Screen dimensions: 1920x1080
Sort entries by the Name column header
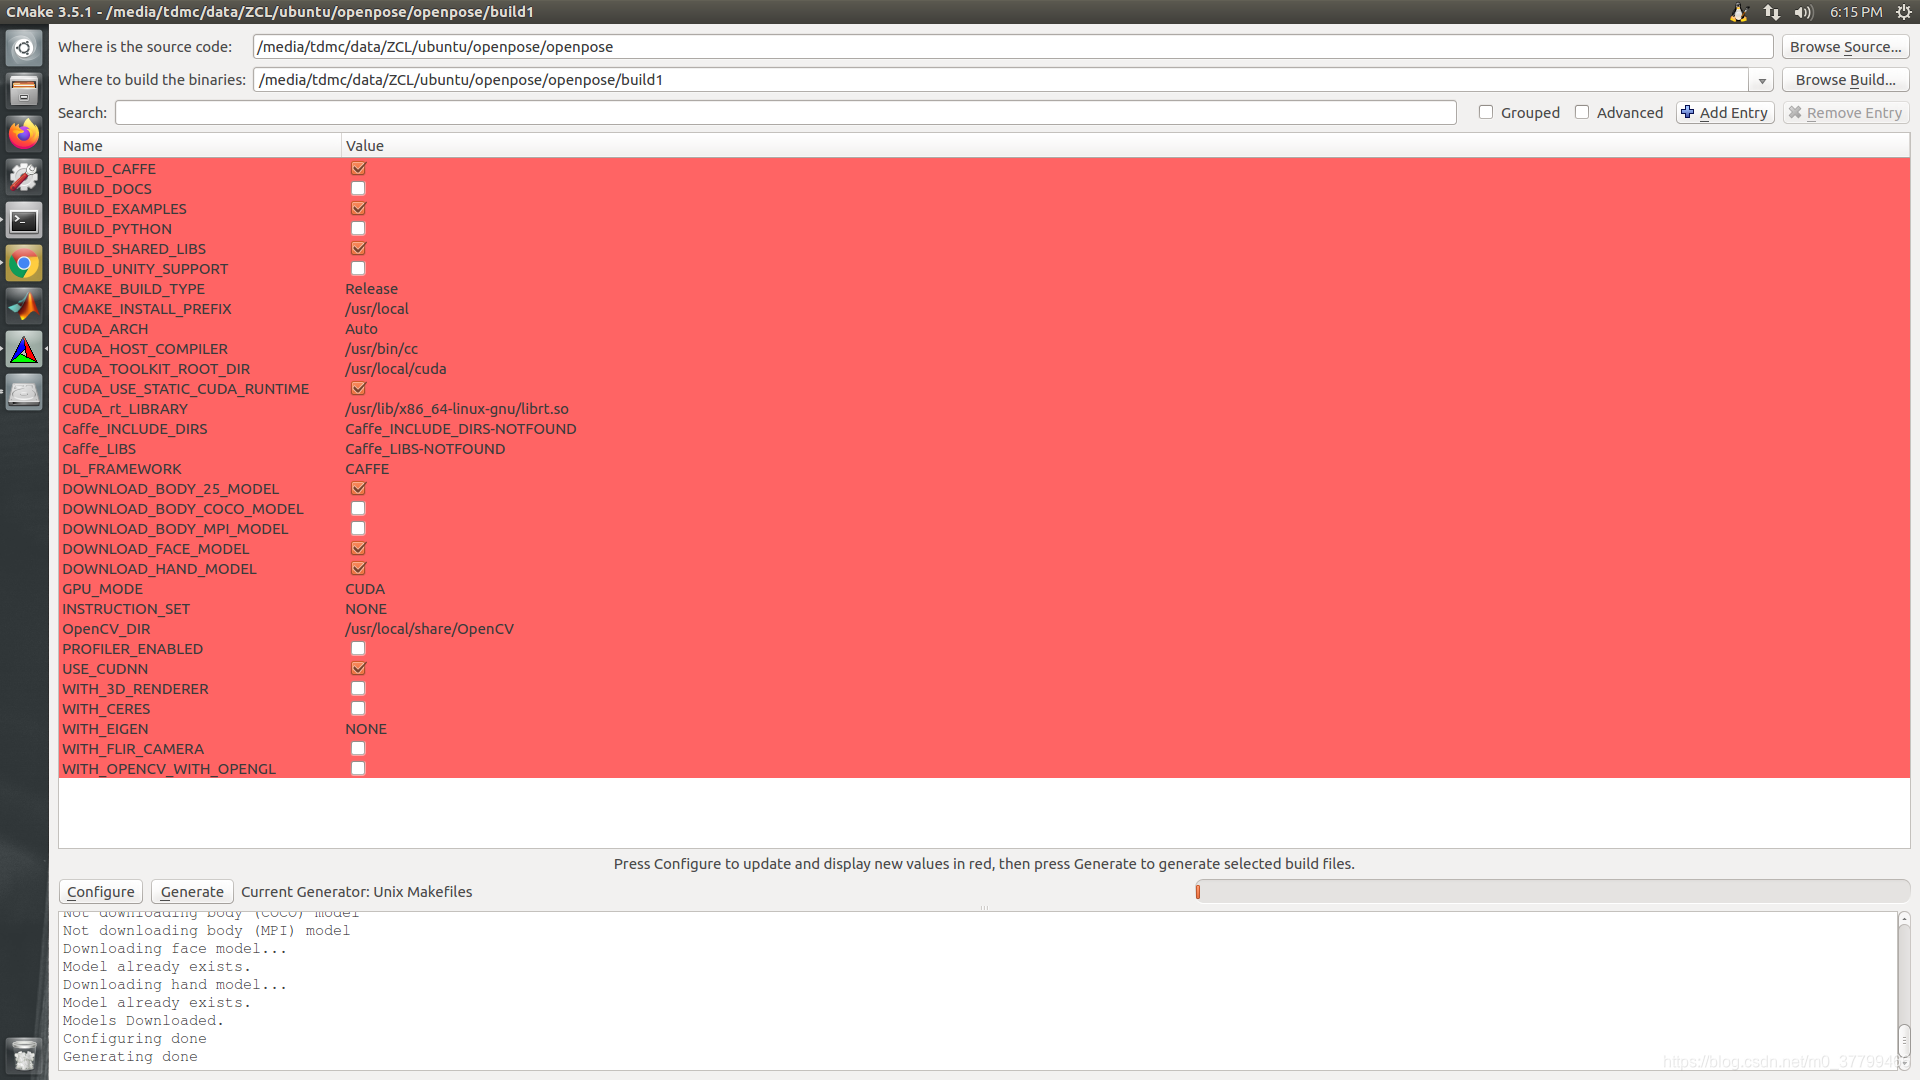tap(200, 146)
